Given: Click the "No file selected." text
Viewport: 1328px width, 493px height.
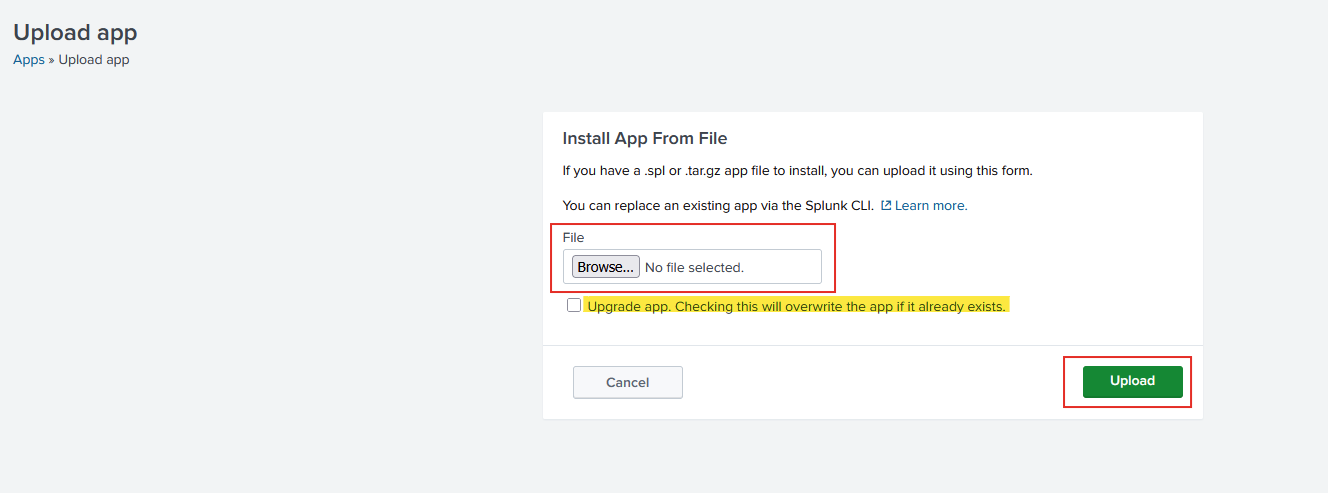Looking at the screenshot, I should pos(694,267).
